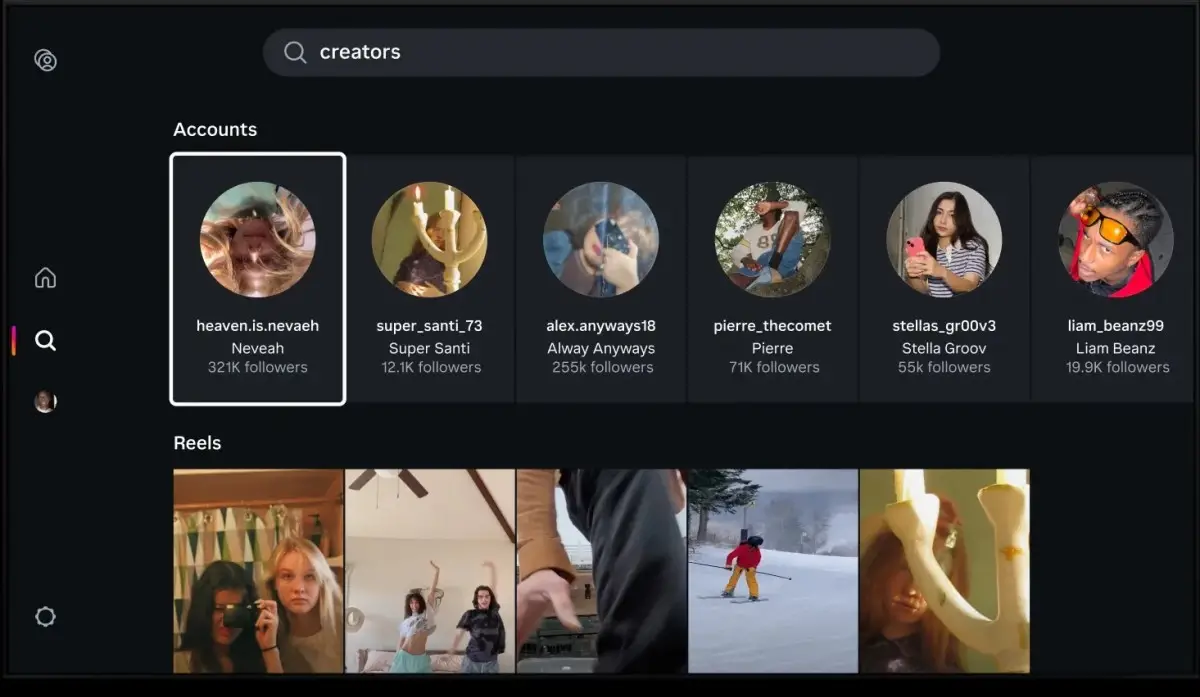Open the first reel with two girls mirror selfie
Image resolution: width=1200 pixels, height=697 pixels.
click(257, 570)
